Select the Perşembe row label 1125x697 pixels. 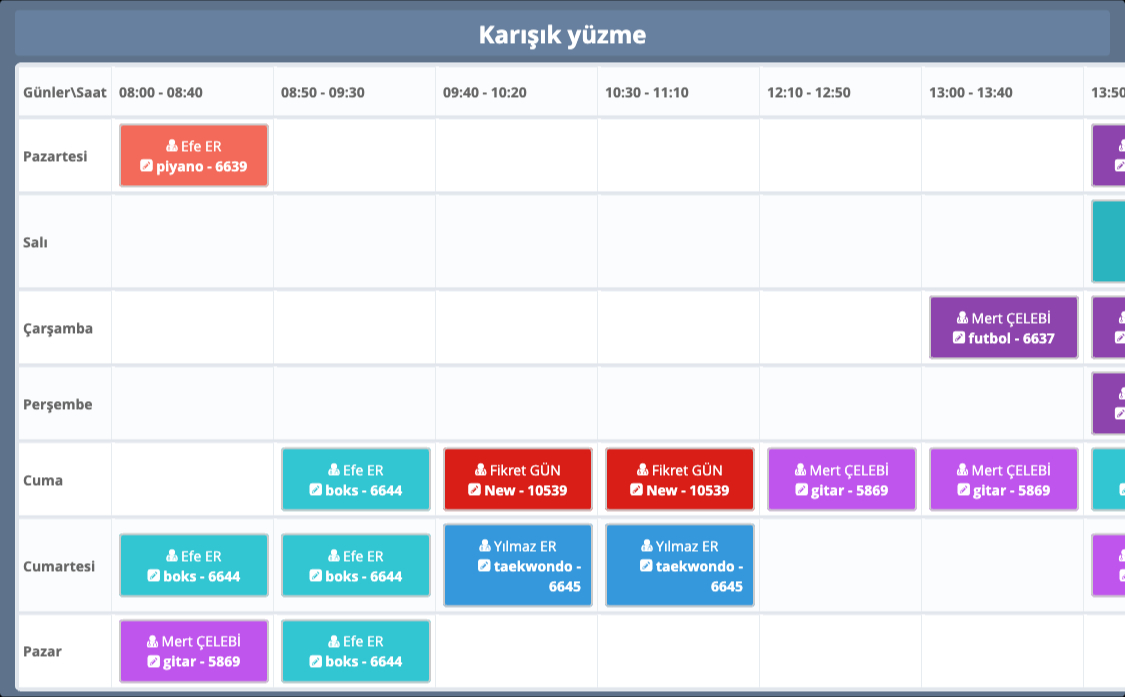57,404
